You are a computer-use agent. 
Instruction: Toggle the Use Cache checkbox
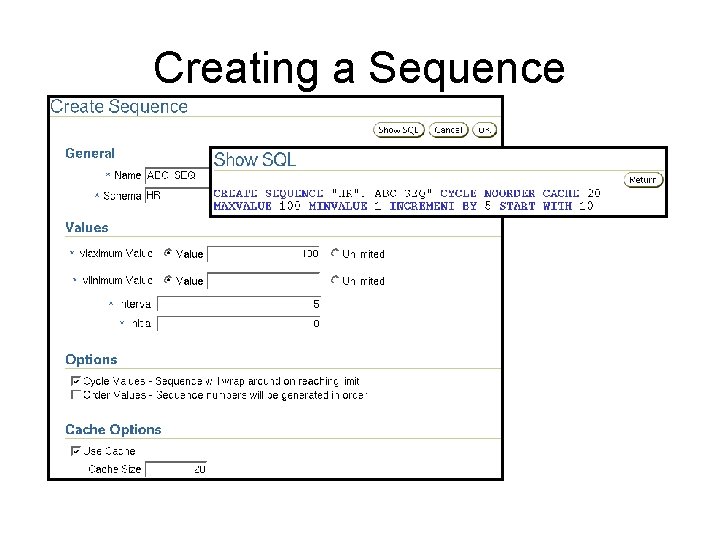click(x=76, y=451)
